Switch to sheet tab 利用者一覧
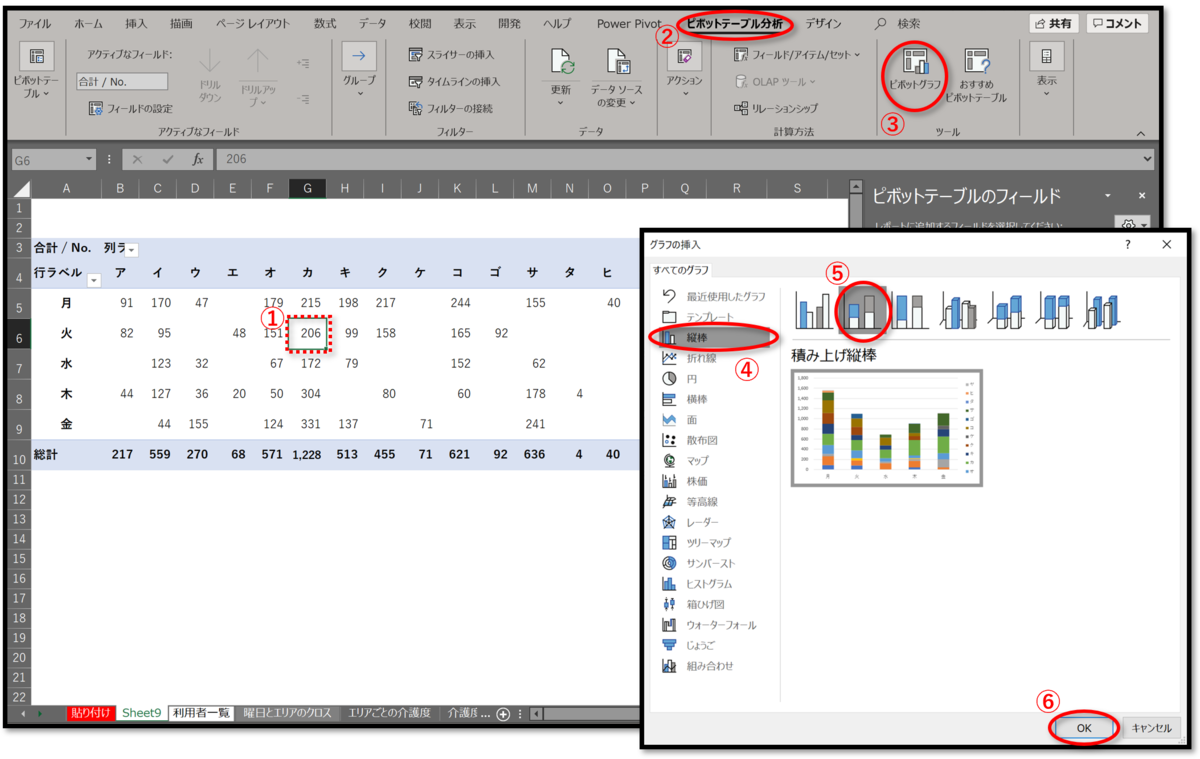Viewport: 1200px width, 759px height. (201, 713)
